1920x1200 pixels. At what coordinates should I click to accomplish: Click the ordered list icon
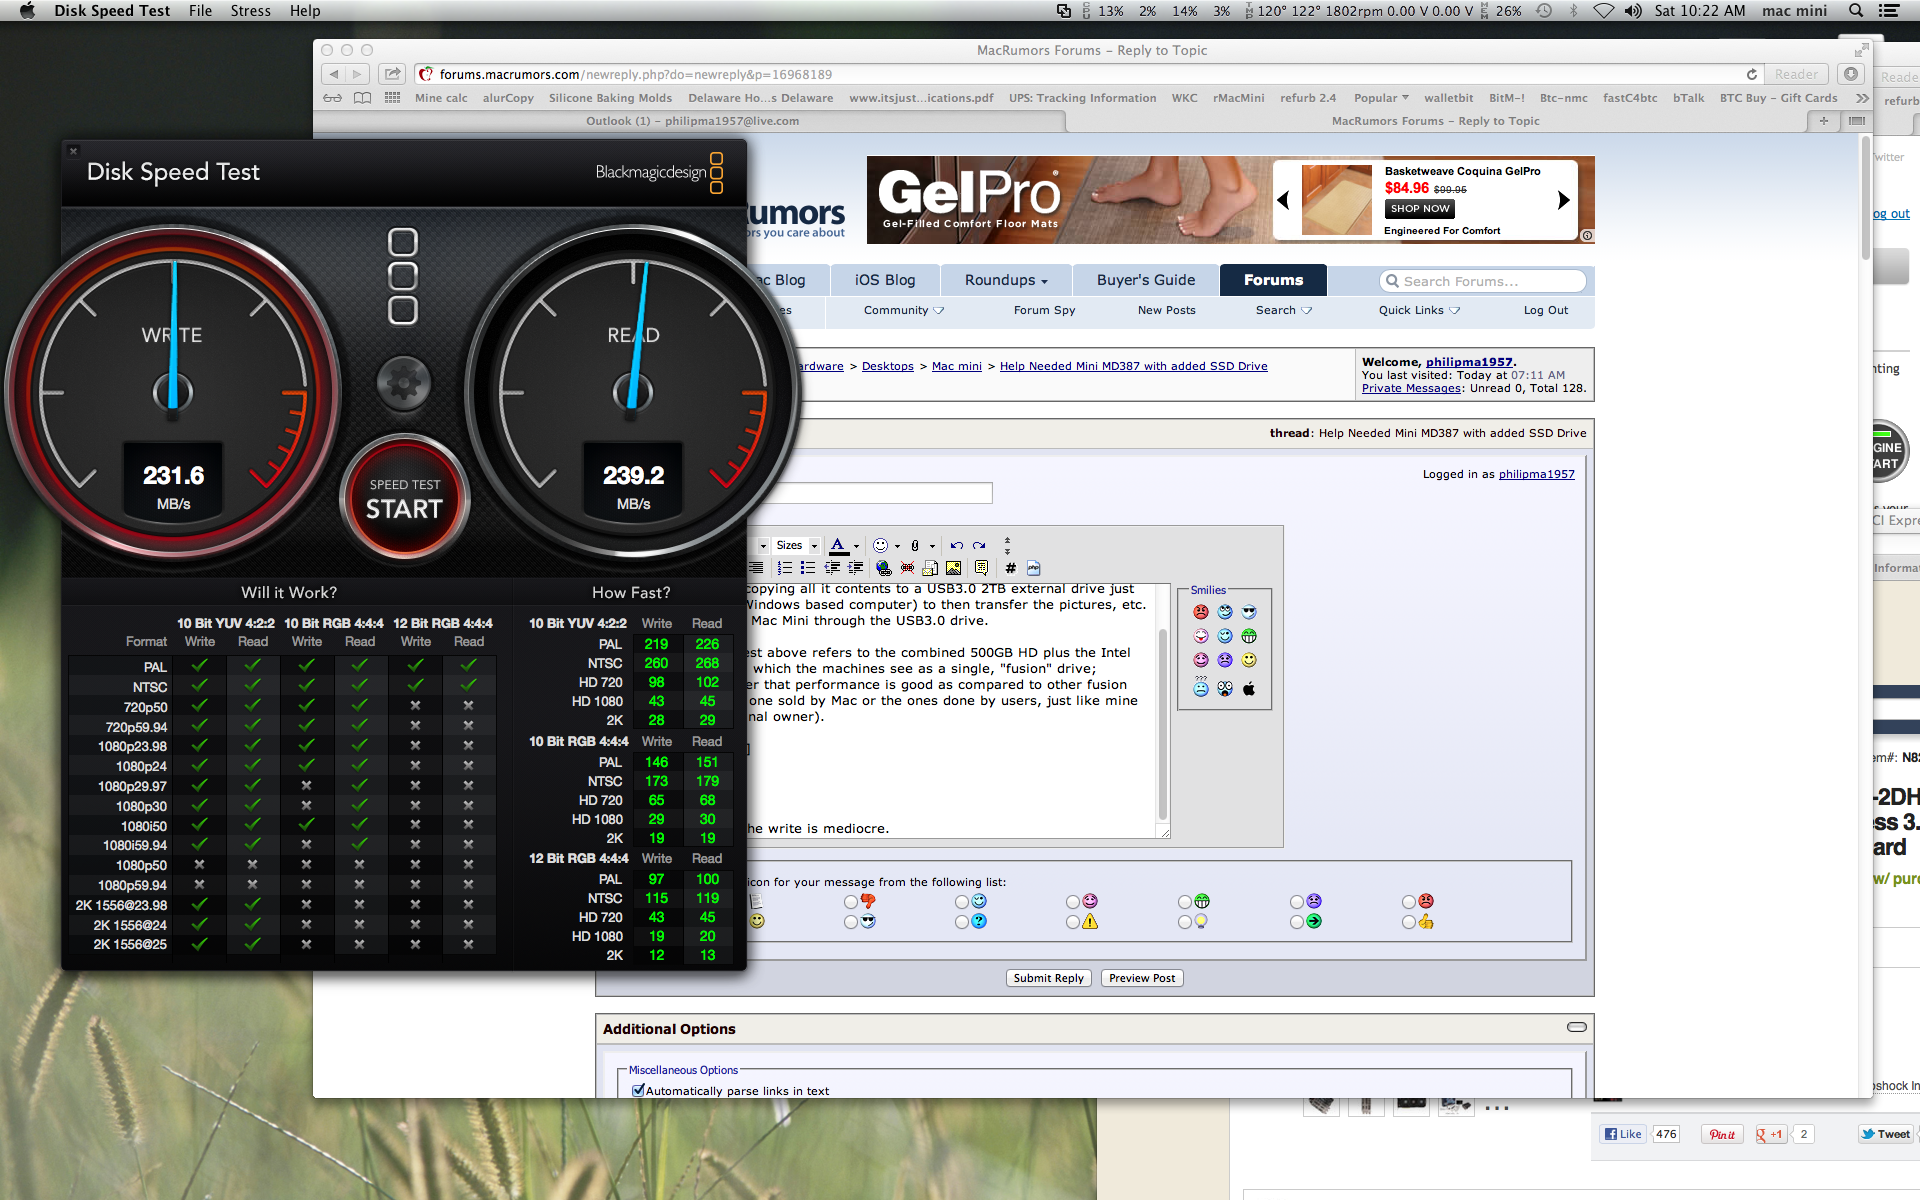(x=785, y=568)
